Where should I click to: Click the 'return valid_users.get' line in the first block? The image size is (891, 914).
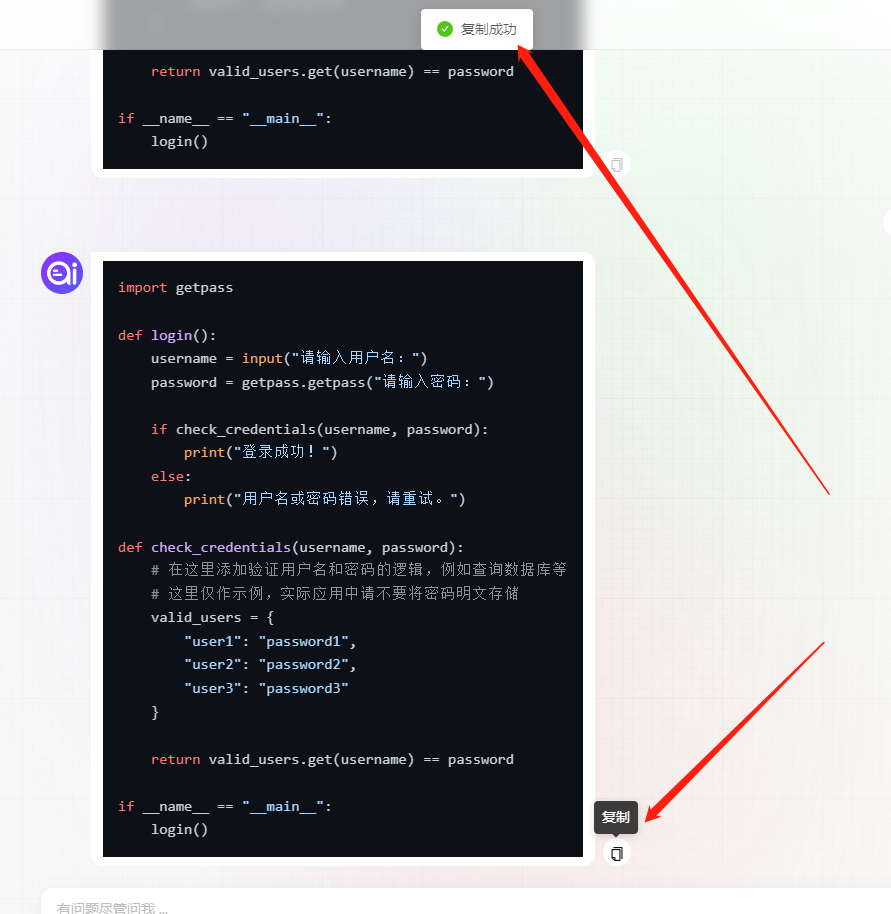click(x=332, y=72)
